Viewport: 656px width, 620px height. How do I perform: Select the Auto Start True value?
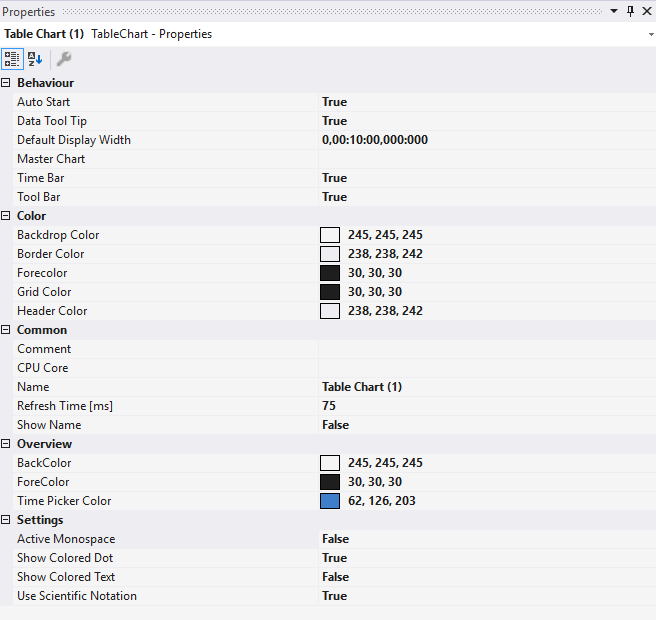(x=335, y=102)
